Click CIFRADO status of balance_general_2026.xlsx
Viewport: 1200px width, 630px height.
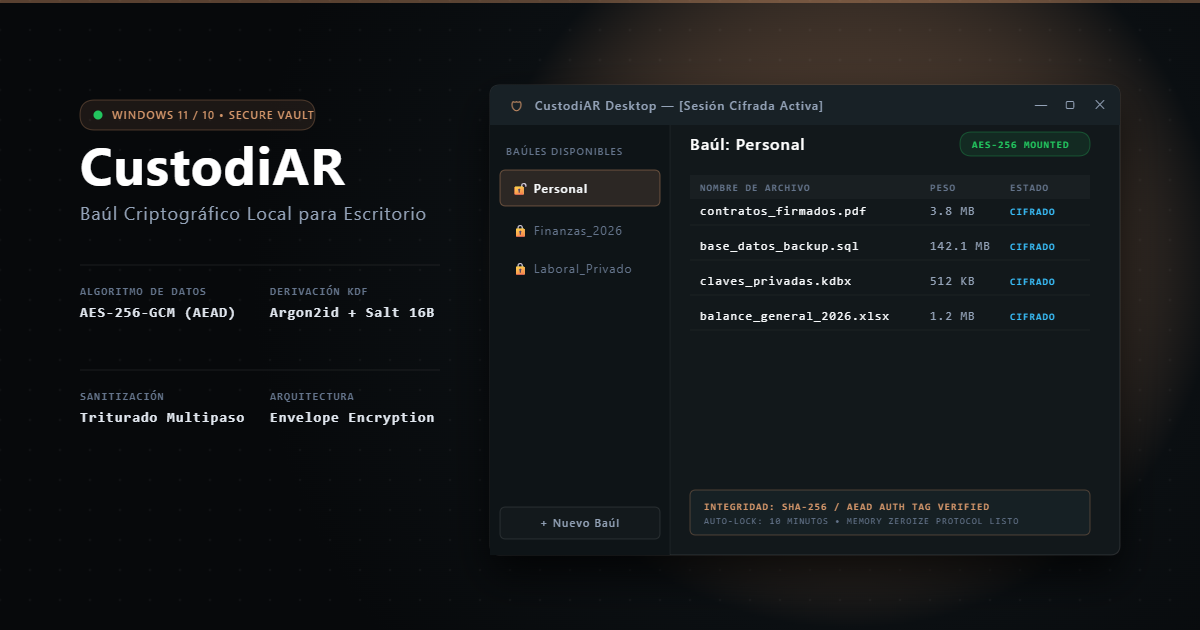point(1032,317)
